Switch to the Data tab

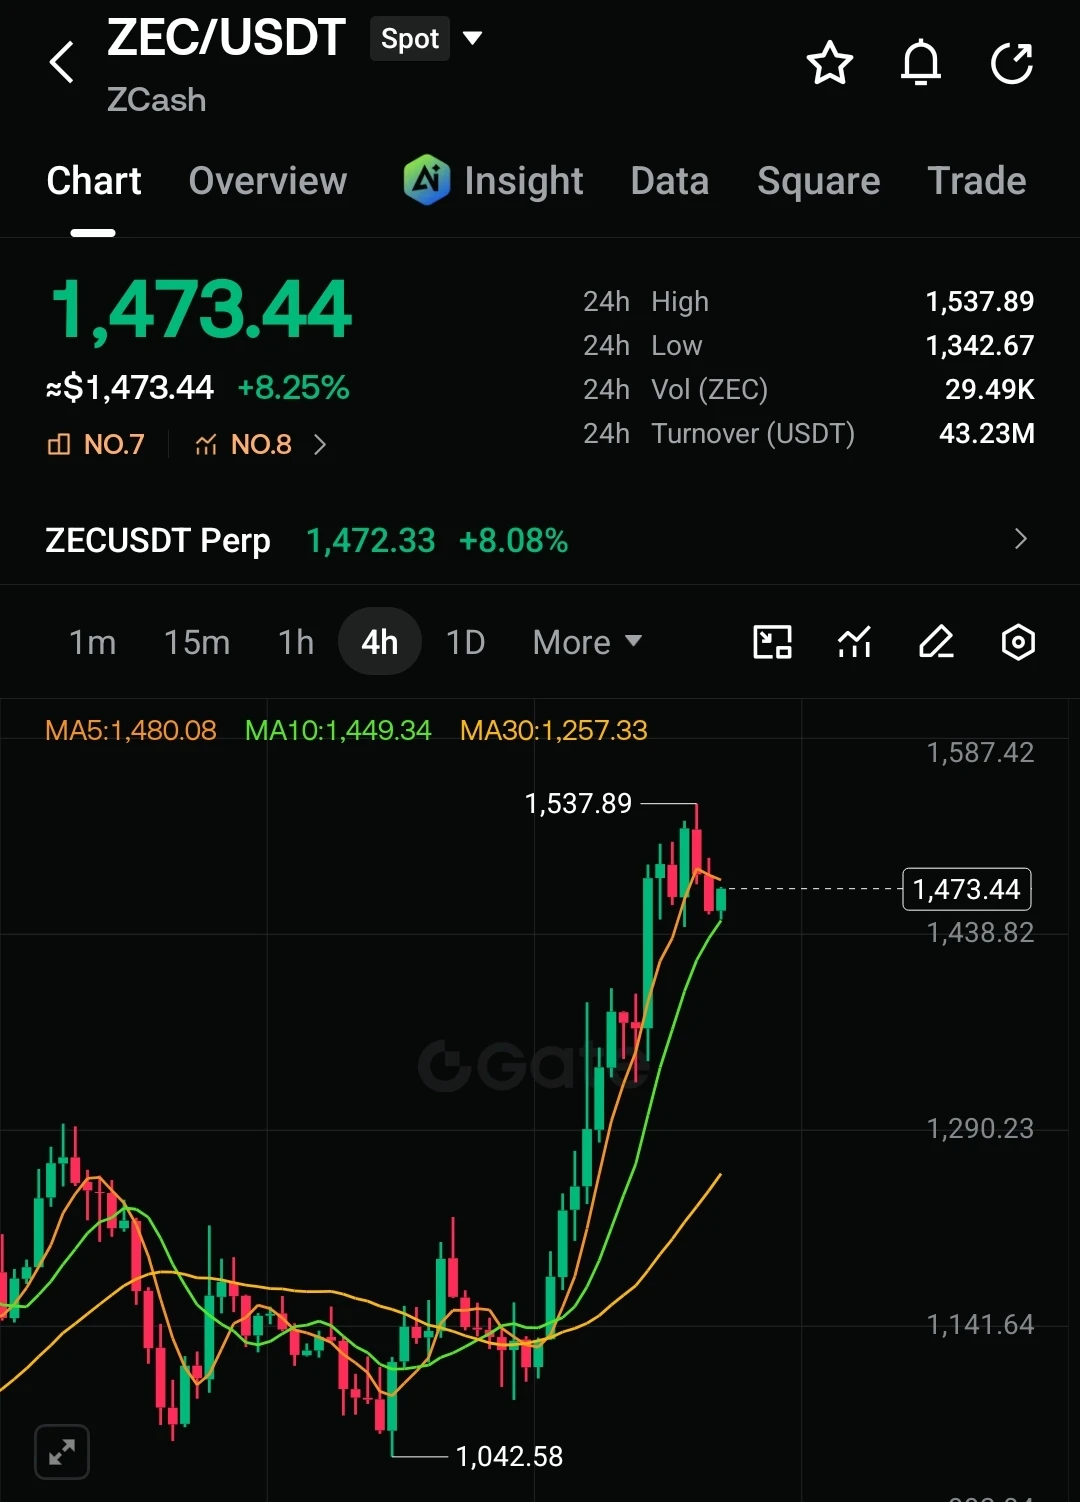(x=670, y=181)
